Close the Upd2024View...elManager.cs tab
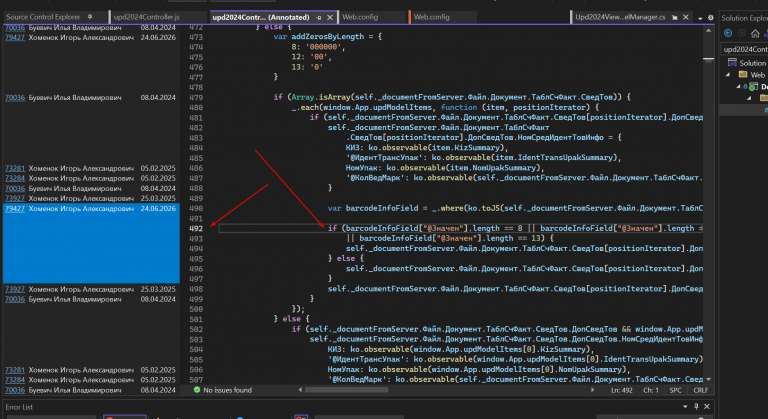This screenshot has width=768, height=419. pos(686,17)
